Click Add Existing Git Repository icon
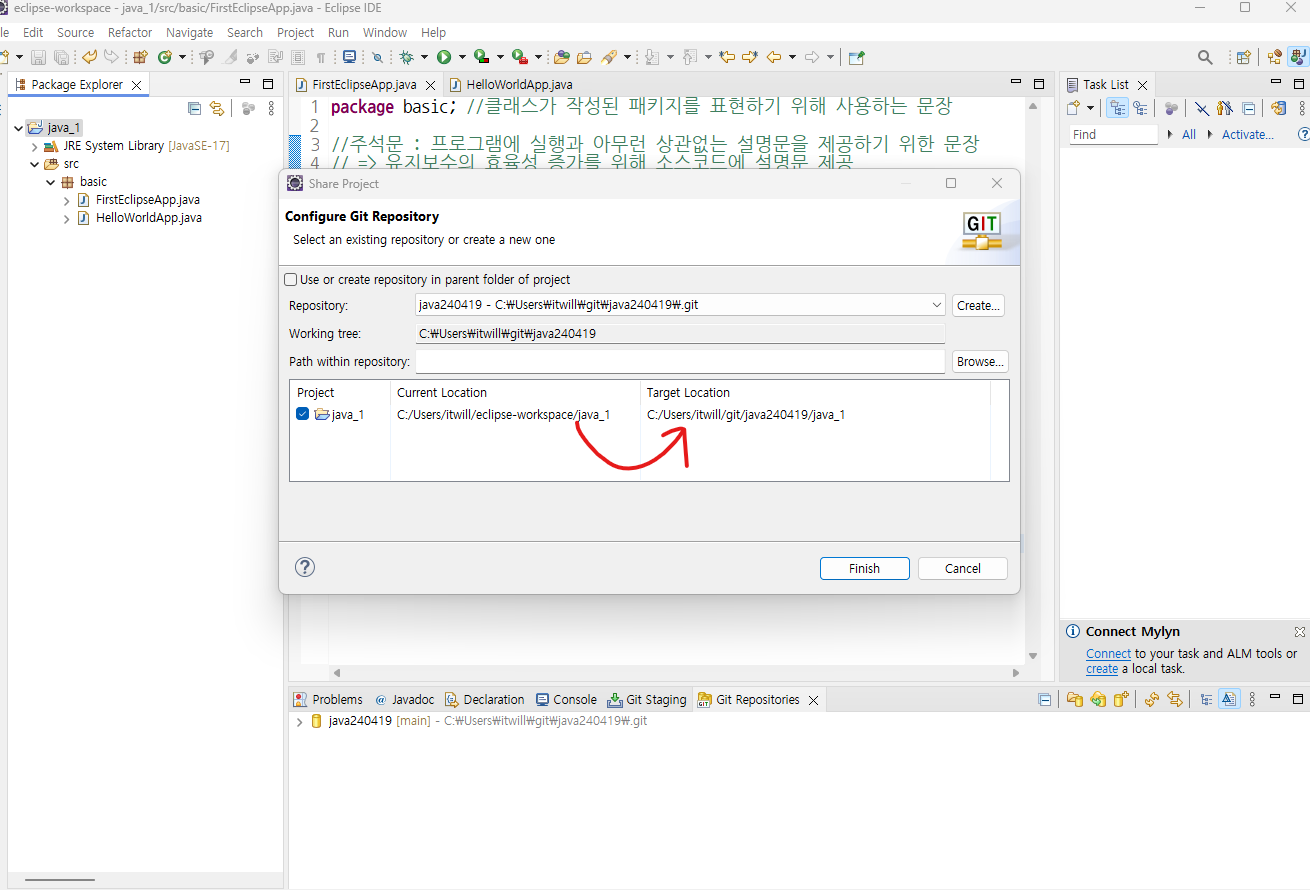 coord(1075,699)
